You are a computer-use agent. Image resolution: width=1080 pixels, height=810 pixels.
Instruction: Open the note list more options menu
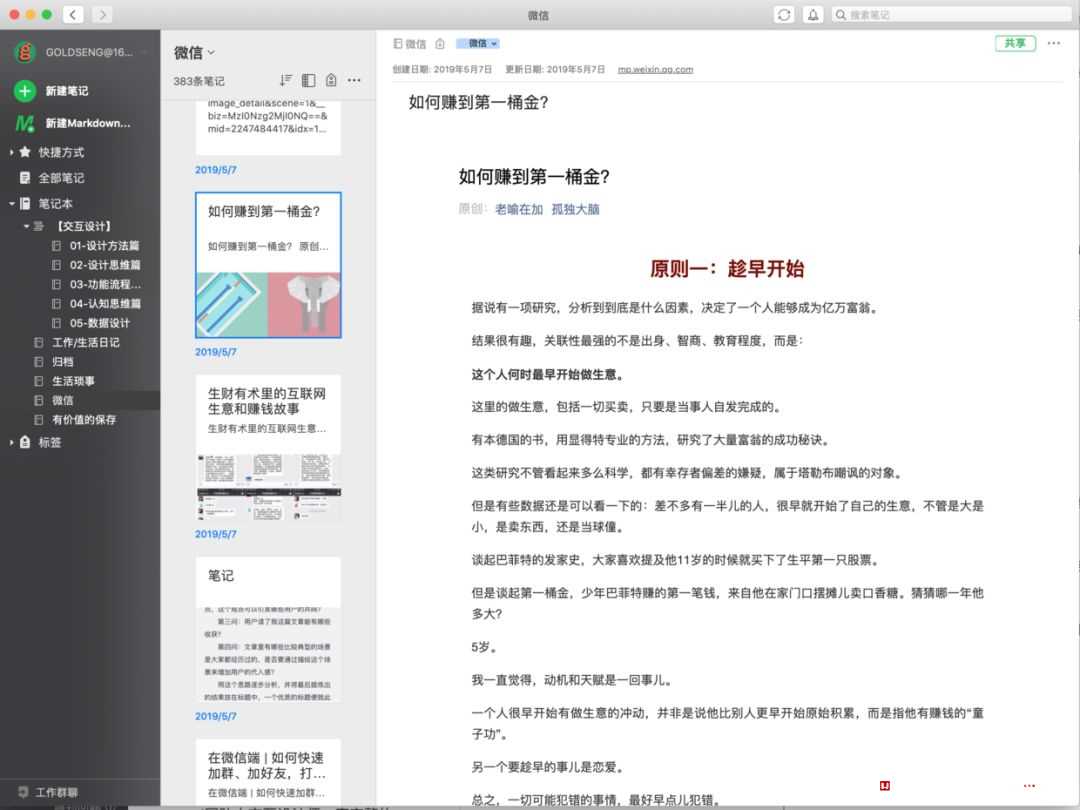354,81
